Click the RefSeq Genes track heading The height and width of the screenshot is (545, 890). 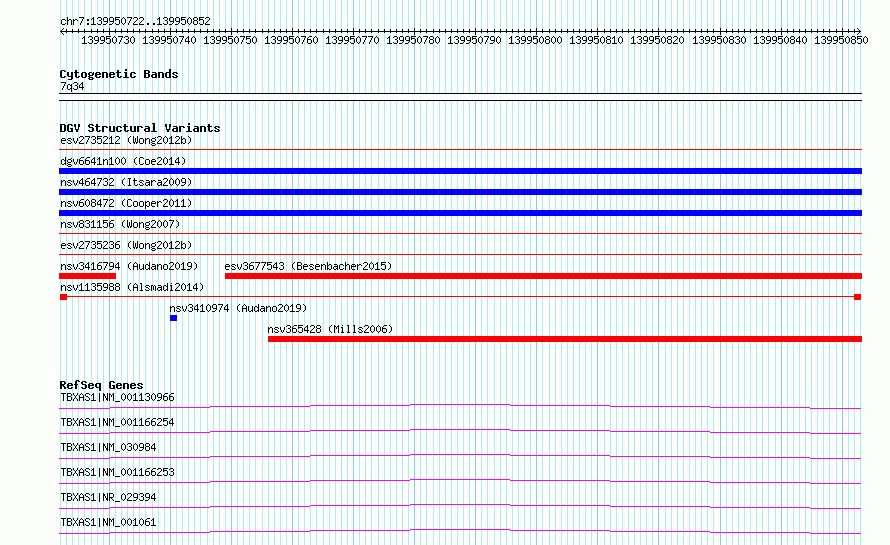101,385
